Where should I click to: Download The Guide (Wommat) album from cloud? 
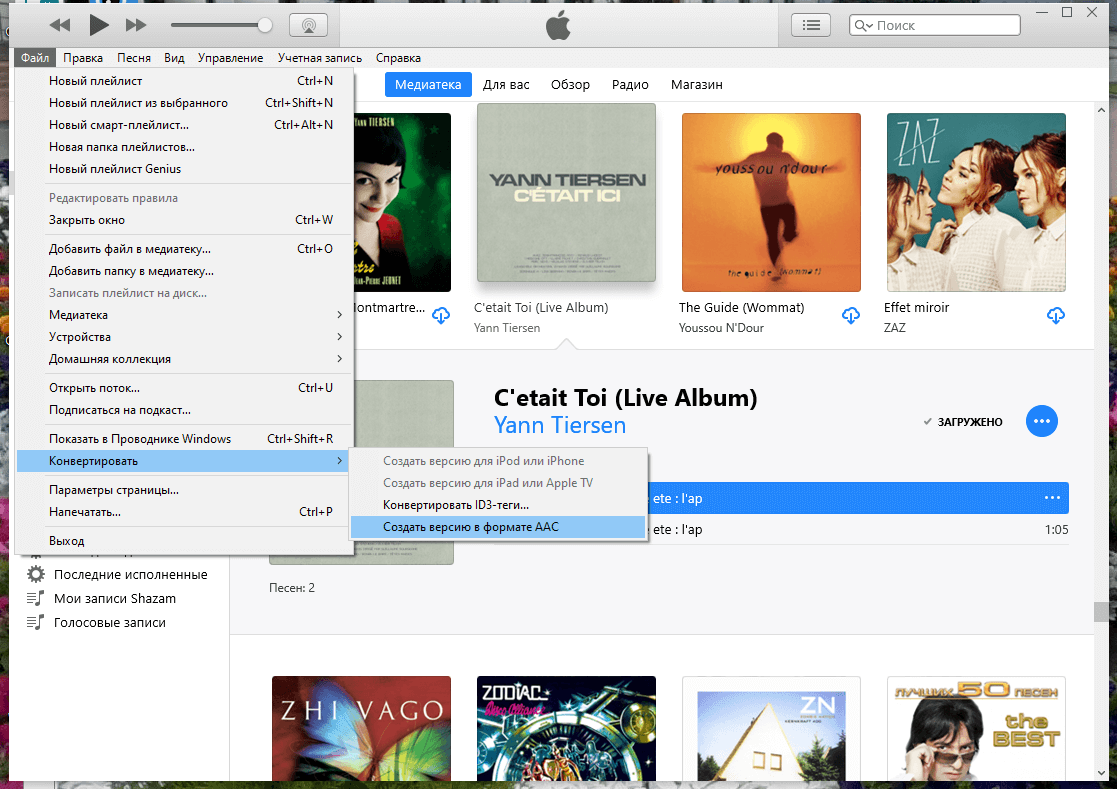point(850,316)
